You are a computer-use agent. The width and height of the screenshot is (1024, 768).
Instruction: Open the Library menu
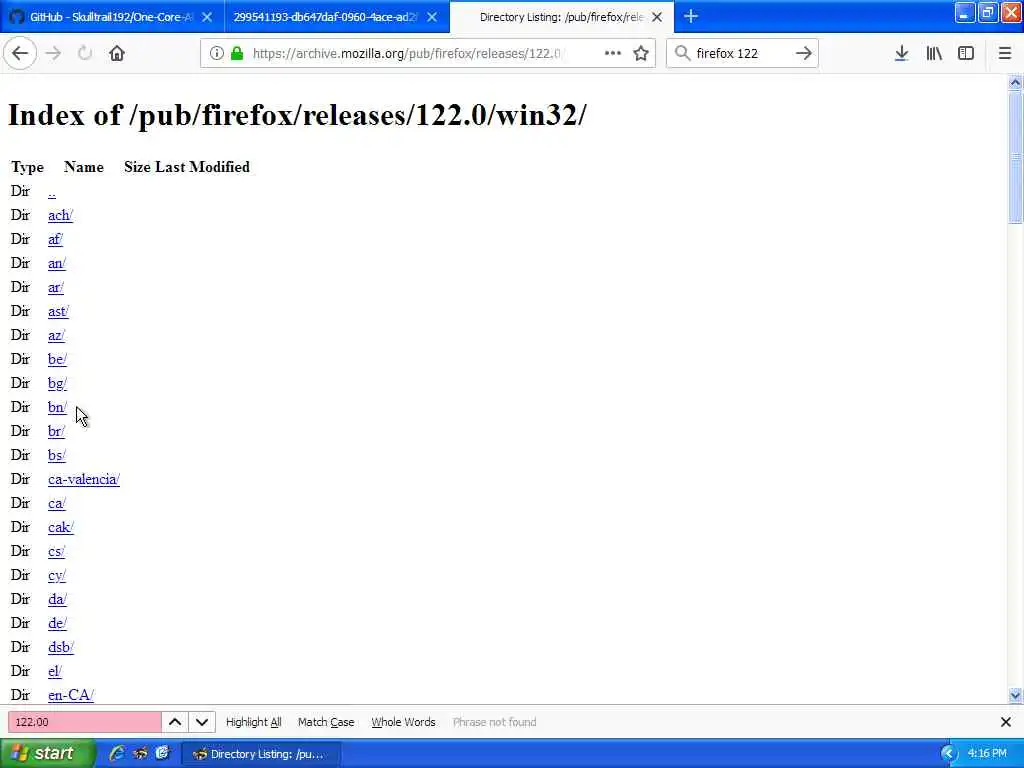coord(934,53)
